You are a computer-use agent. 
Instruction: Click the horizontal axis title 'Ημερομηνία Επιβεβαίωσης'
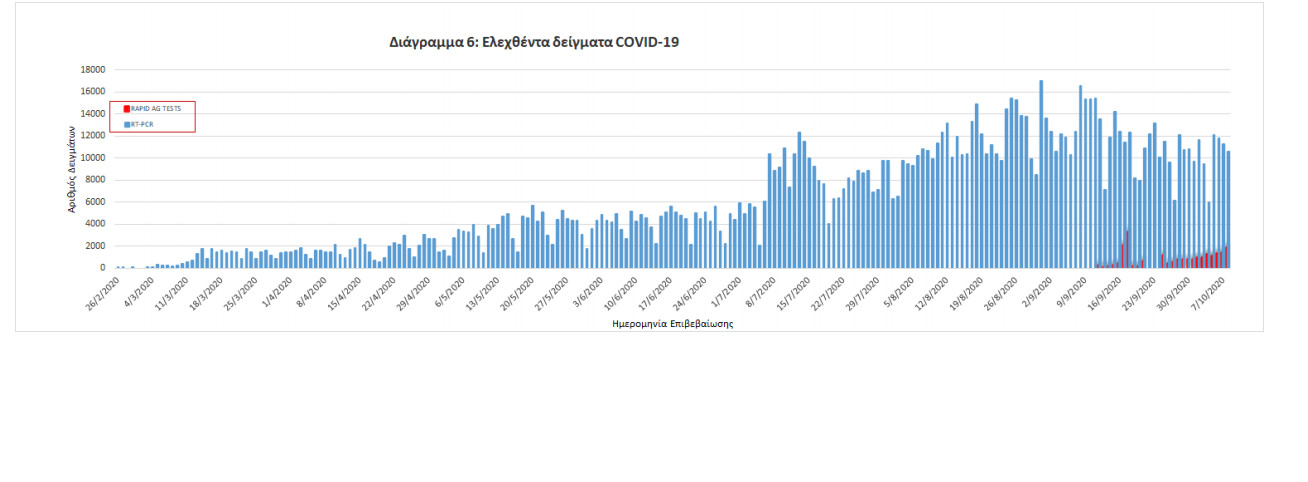(x=672, y=324)
